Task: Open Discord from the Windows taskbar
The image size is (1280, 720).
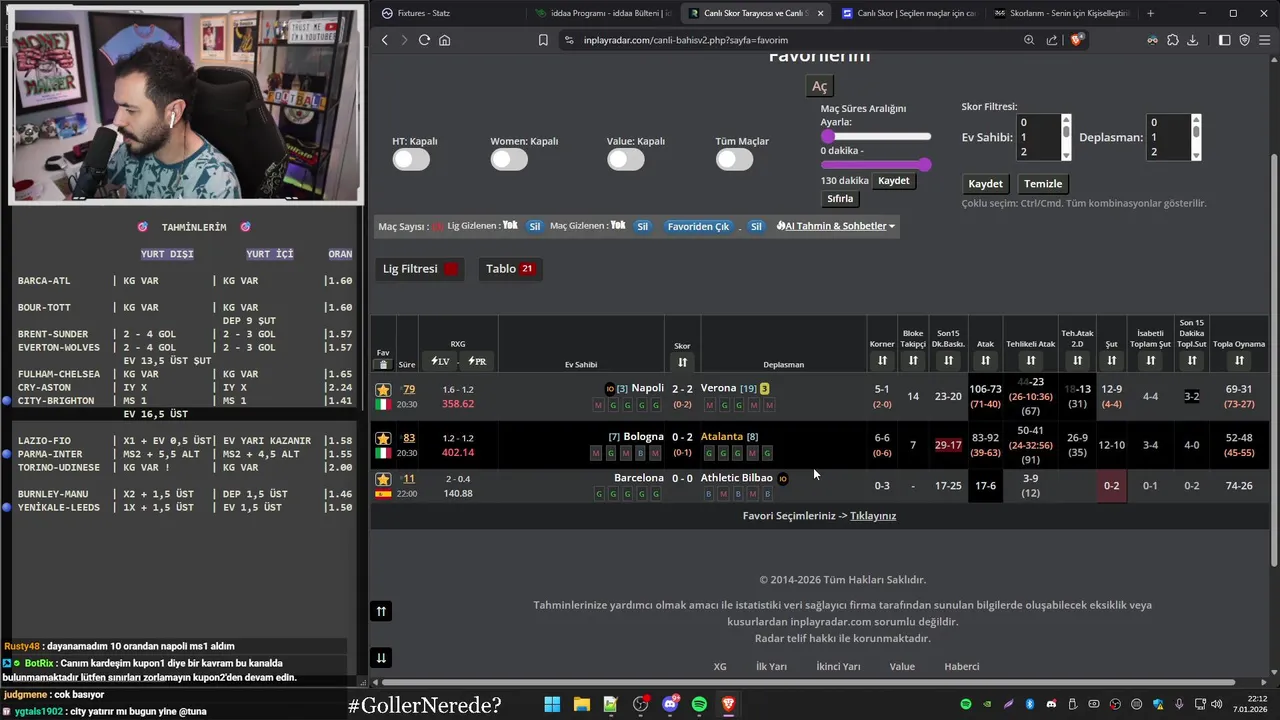Action: point(670,704)
